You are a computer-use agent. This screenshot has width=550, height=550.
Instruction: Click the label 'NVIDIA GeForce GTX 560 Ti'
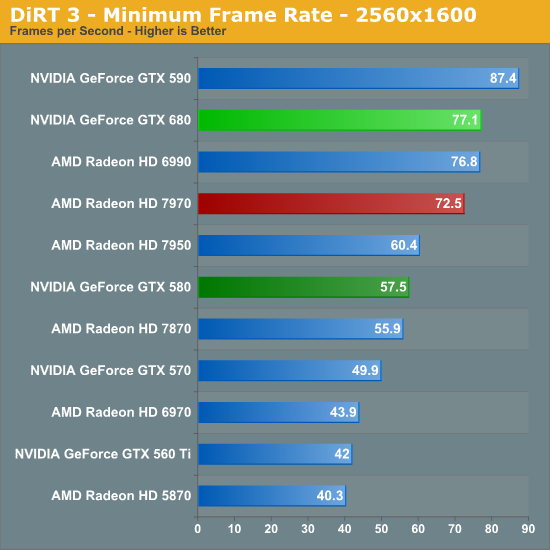point(103,454)
